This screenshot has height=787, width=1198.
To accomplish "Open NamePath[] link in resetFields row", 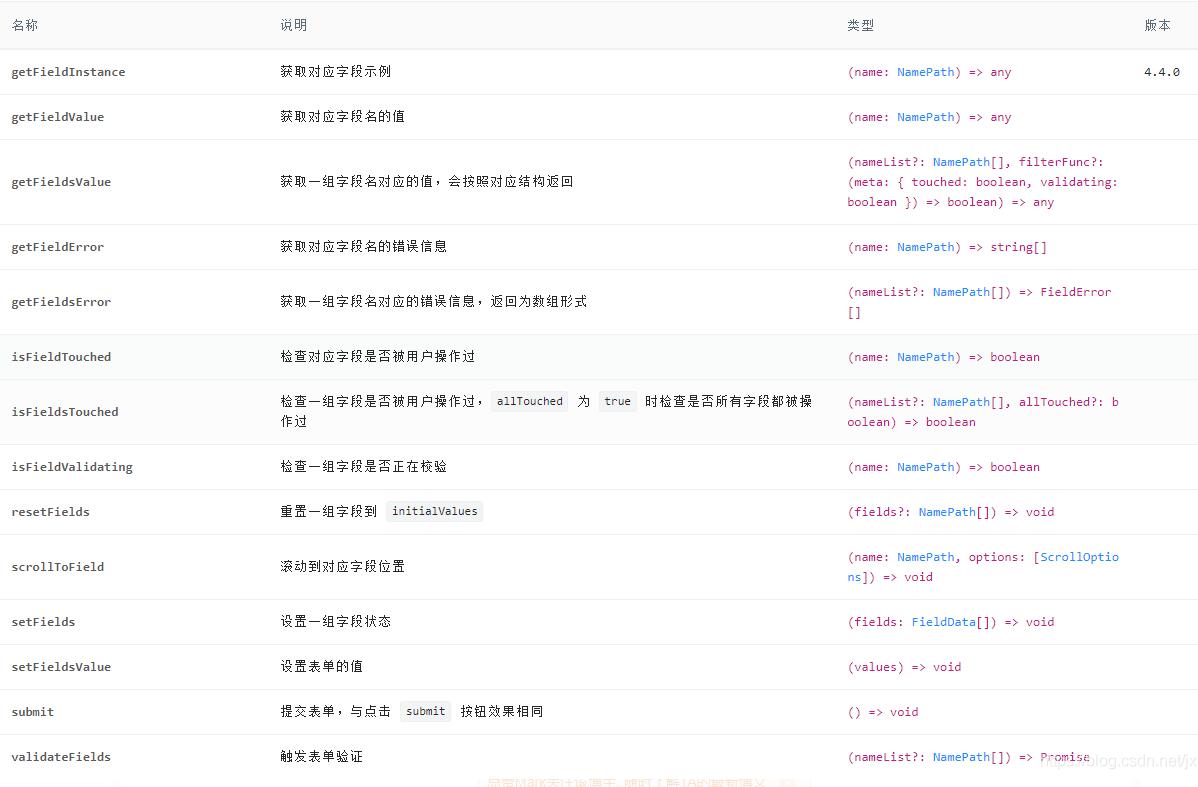I will (946, 512).
